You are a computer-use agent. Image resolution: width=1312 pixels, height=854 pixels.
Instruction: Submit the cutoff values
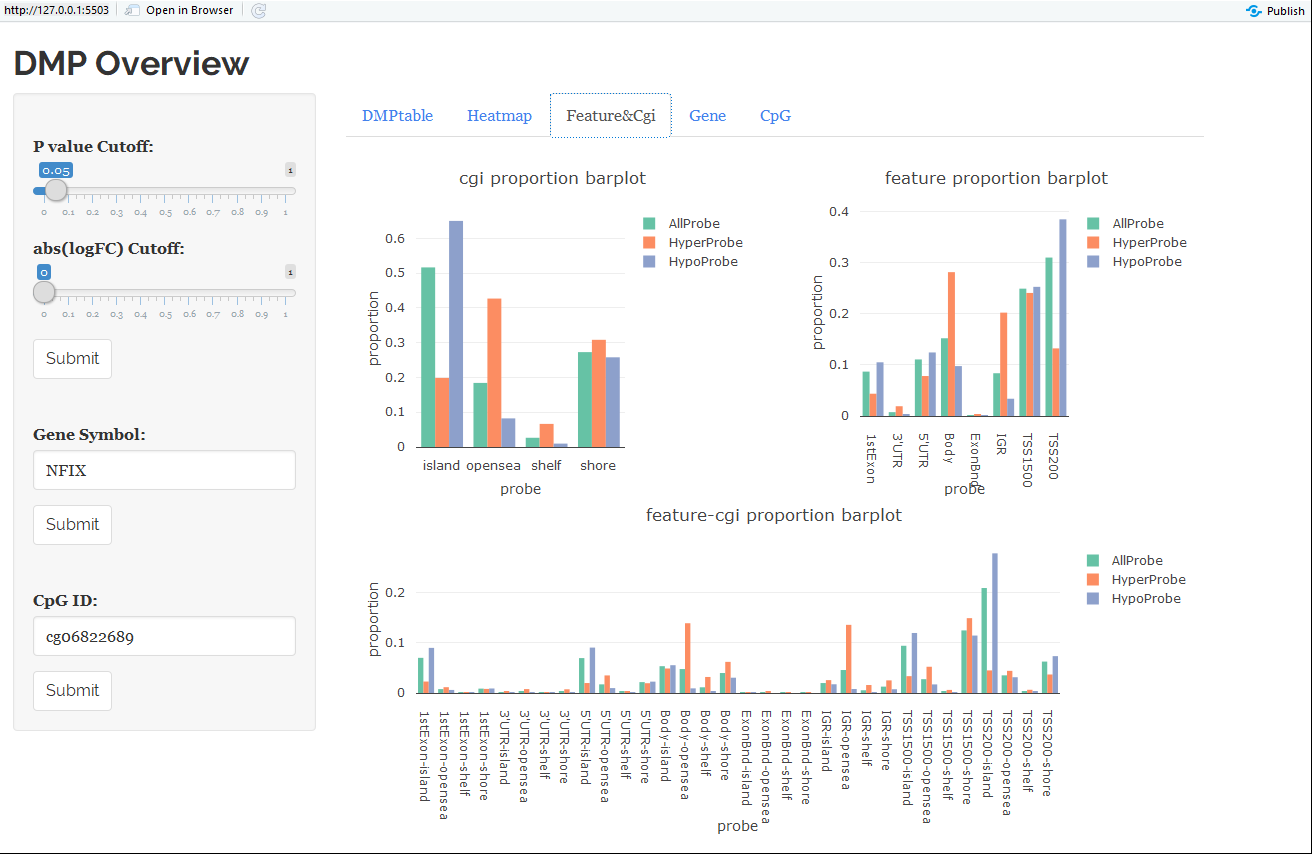pos(72,358)
